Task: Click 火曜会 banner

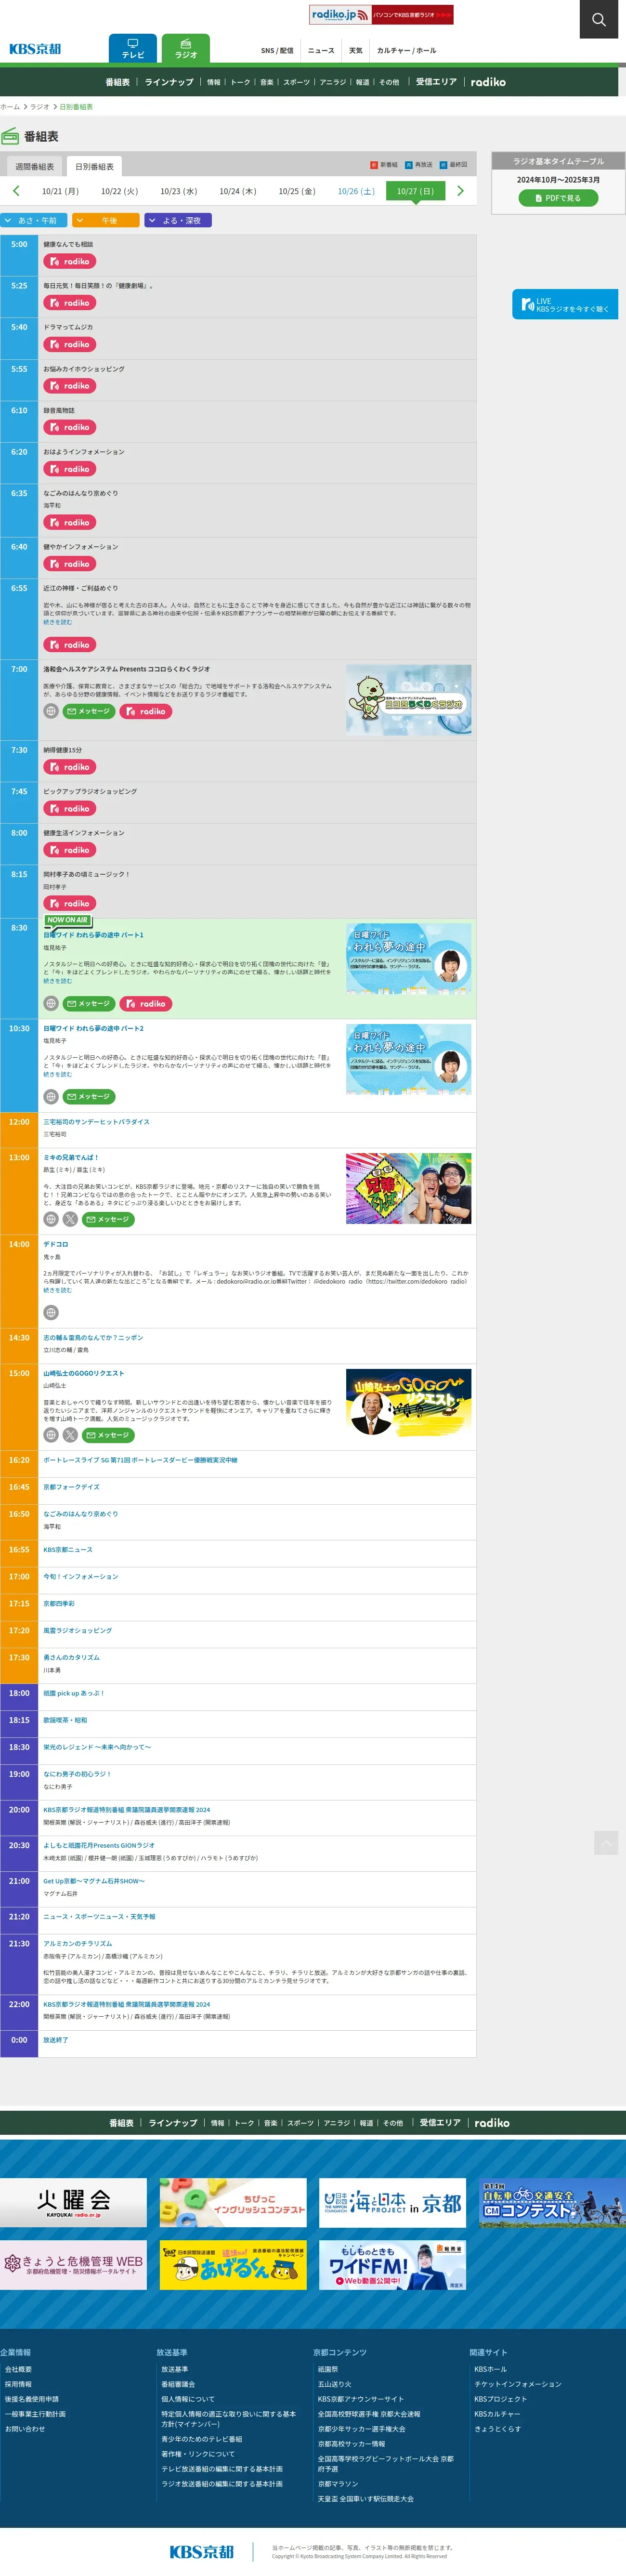Action: [x=73, y=2202]
